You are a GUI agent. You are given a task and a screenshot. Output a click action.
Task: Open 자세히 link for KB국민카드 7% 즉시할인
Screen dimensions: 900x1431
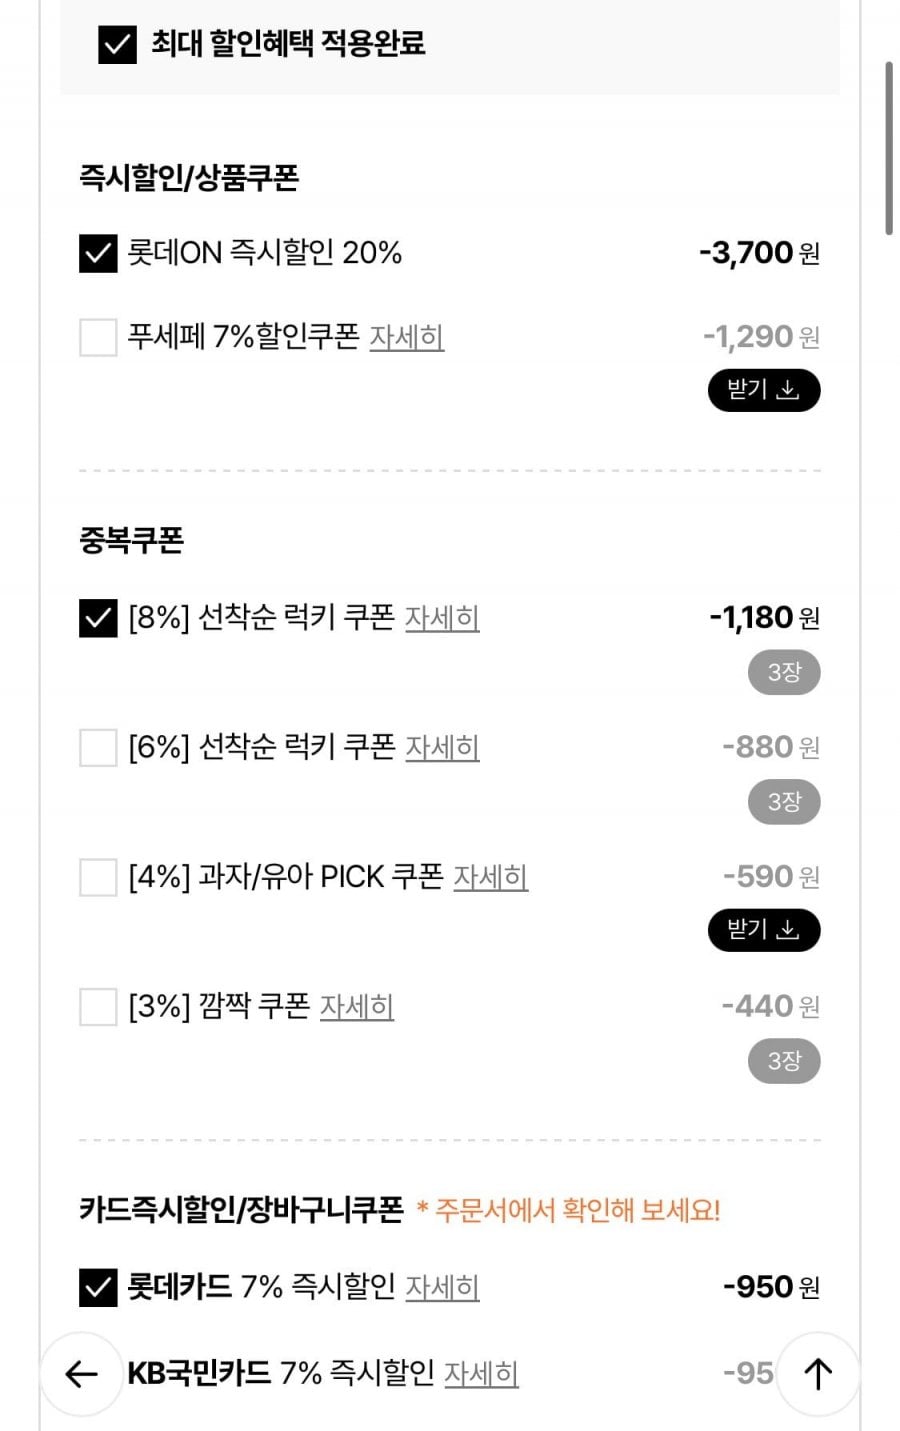click(x=481, y=1374)
